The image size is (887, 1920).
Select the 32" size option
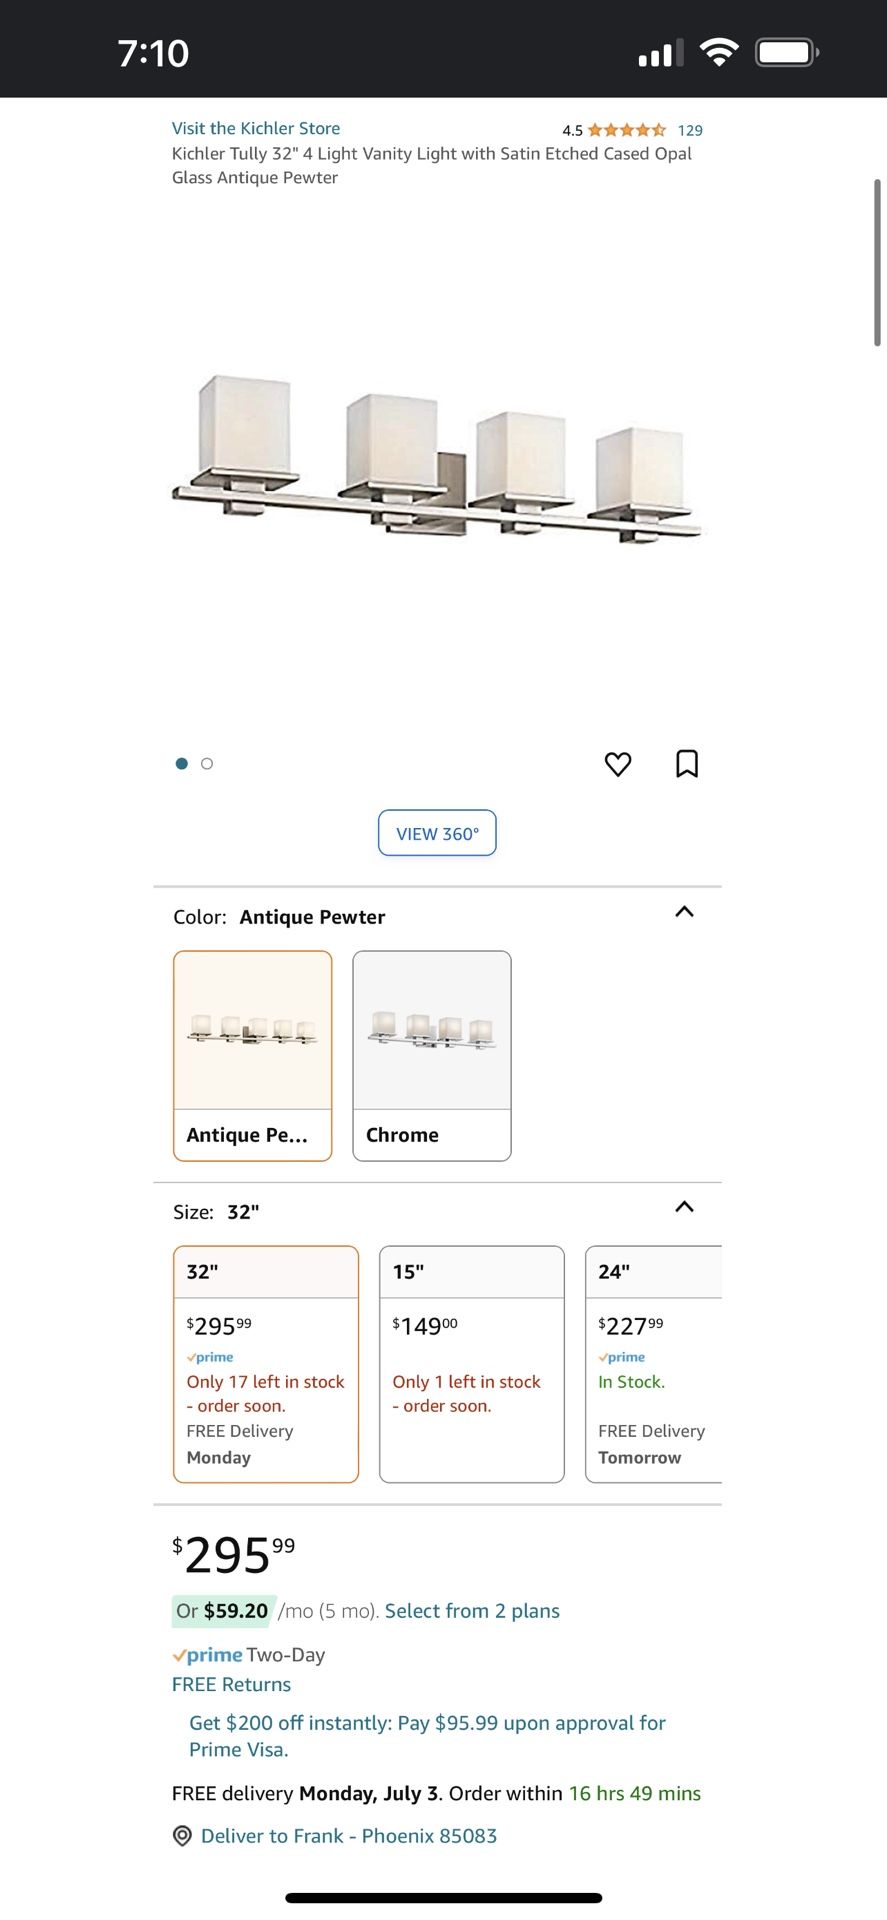coord(265,1363)
